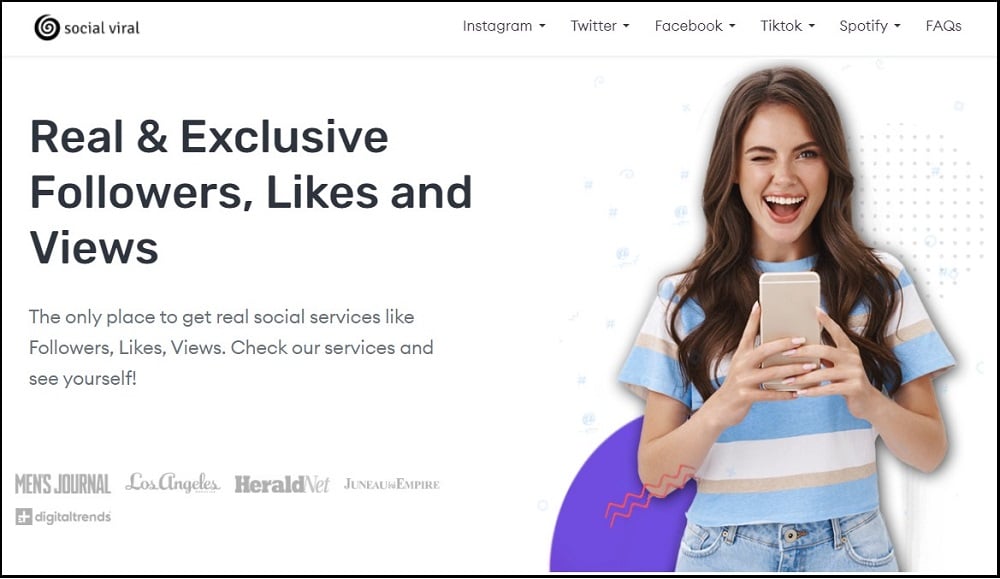Click the woman holding phone image
The height and width of the screenshot is (579, 1000).
788,319
